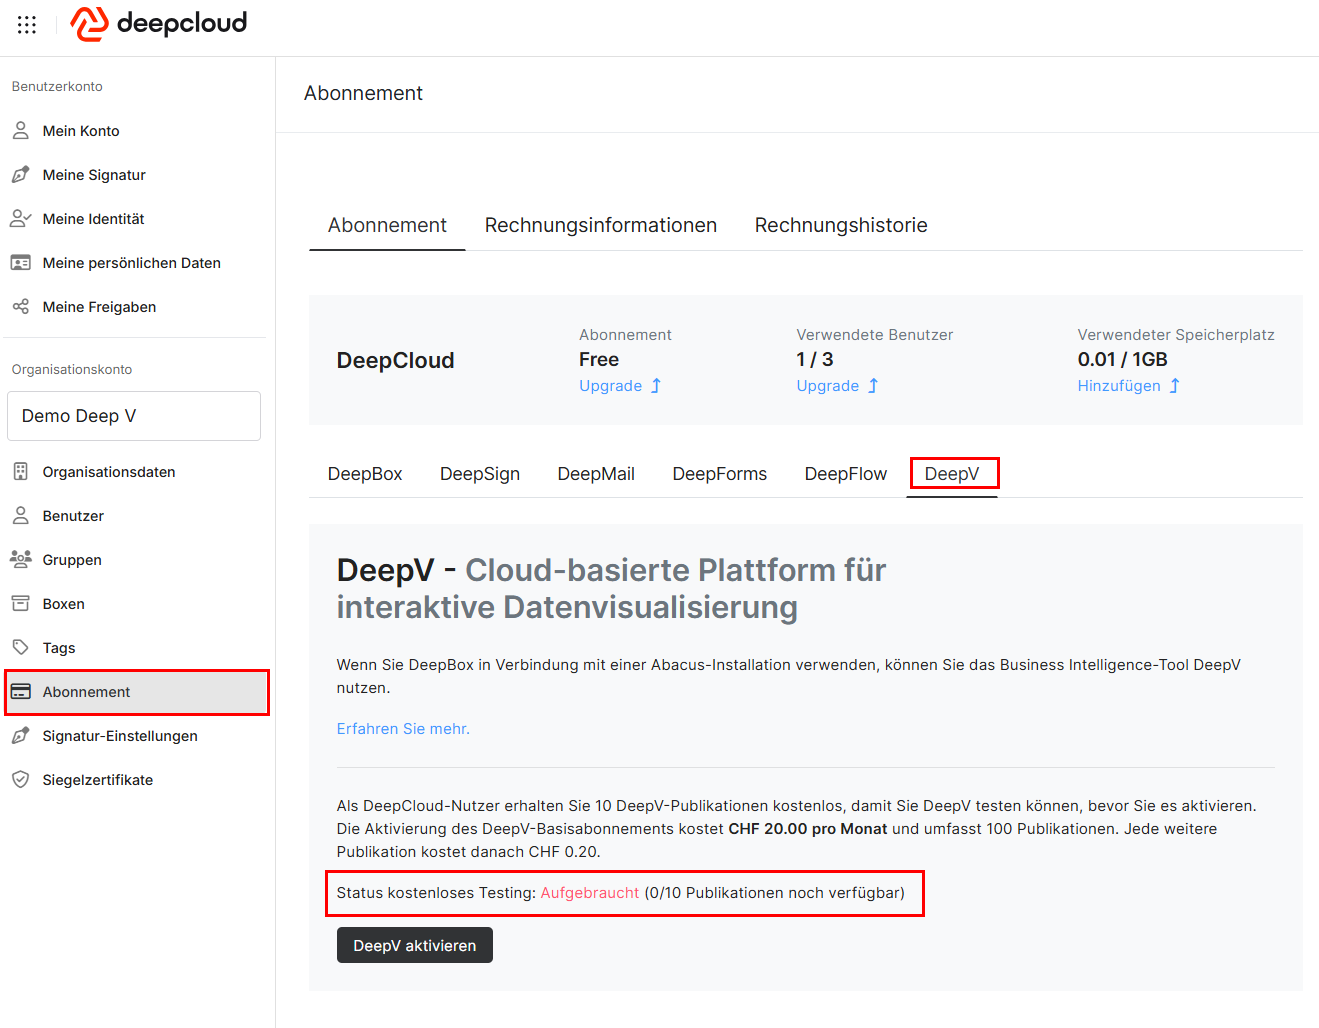Open the app launcher grid icon
This screenshot has height=1028, width=1319.
click(x=27, y=24)
